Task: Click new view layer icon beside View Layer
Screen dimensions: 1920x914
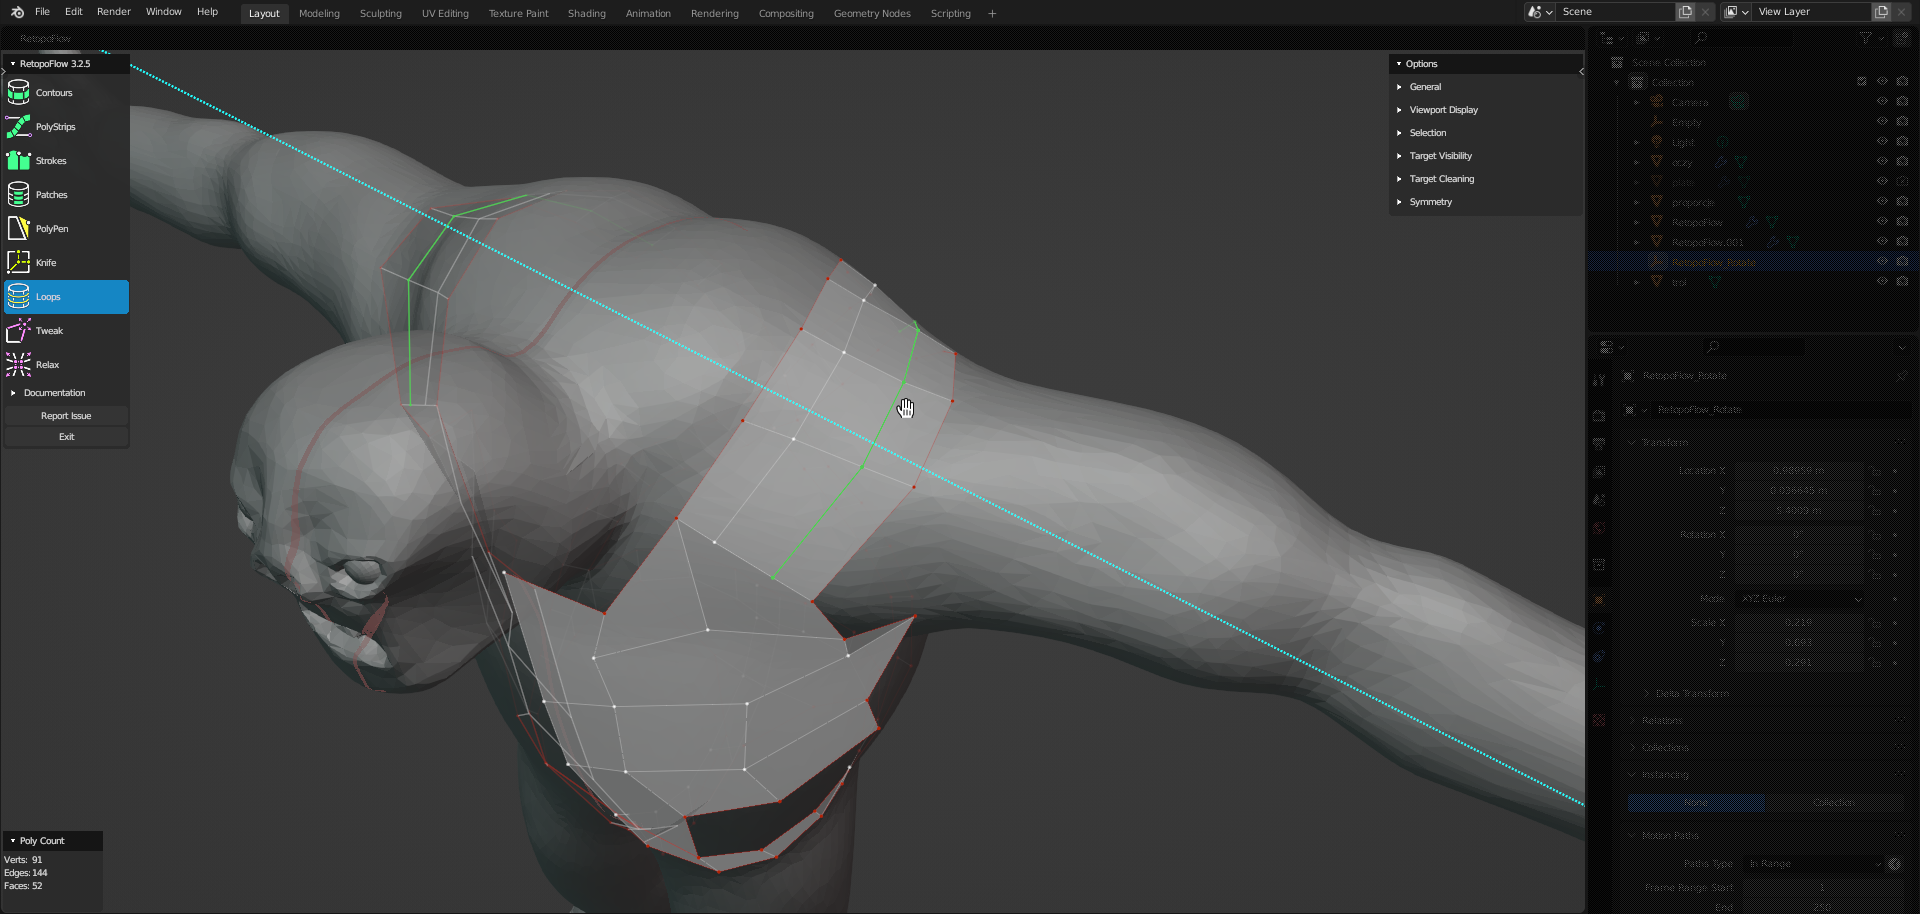Action: 1881,12
